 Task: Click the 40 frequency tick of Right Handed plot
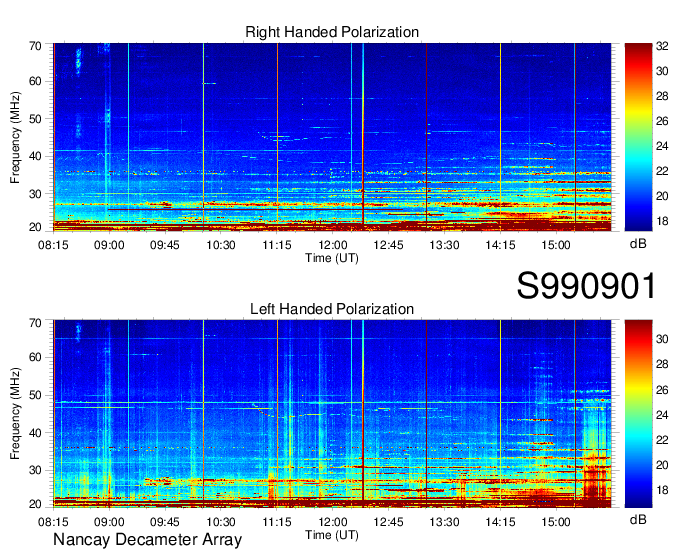pos(35,156)
